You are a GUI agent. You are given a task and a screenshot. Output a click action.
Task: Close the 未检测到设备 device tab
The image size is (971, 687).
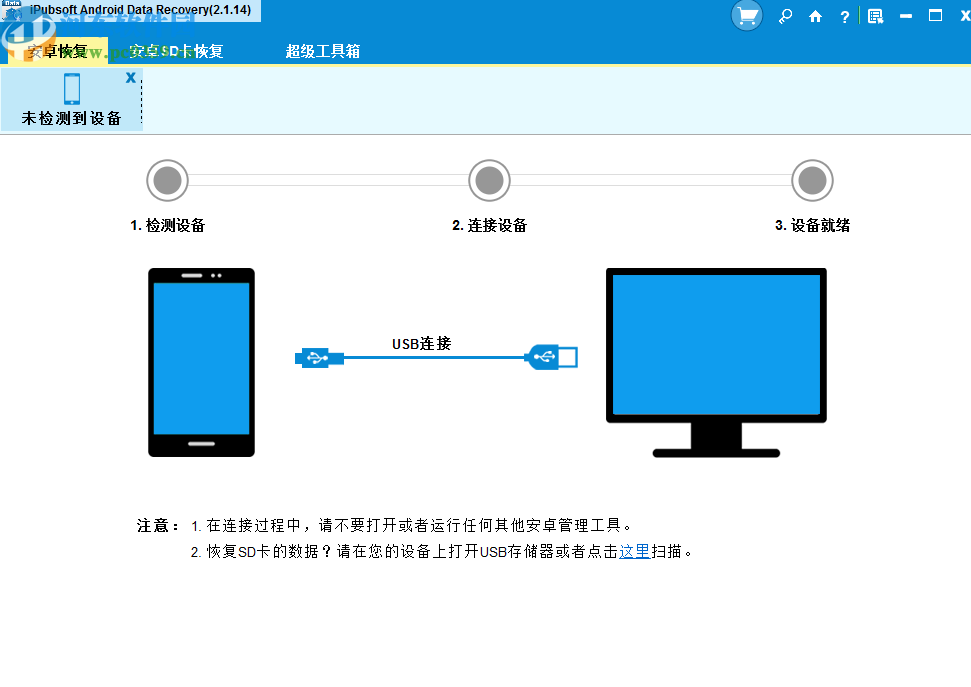(130, 76)
